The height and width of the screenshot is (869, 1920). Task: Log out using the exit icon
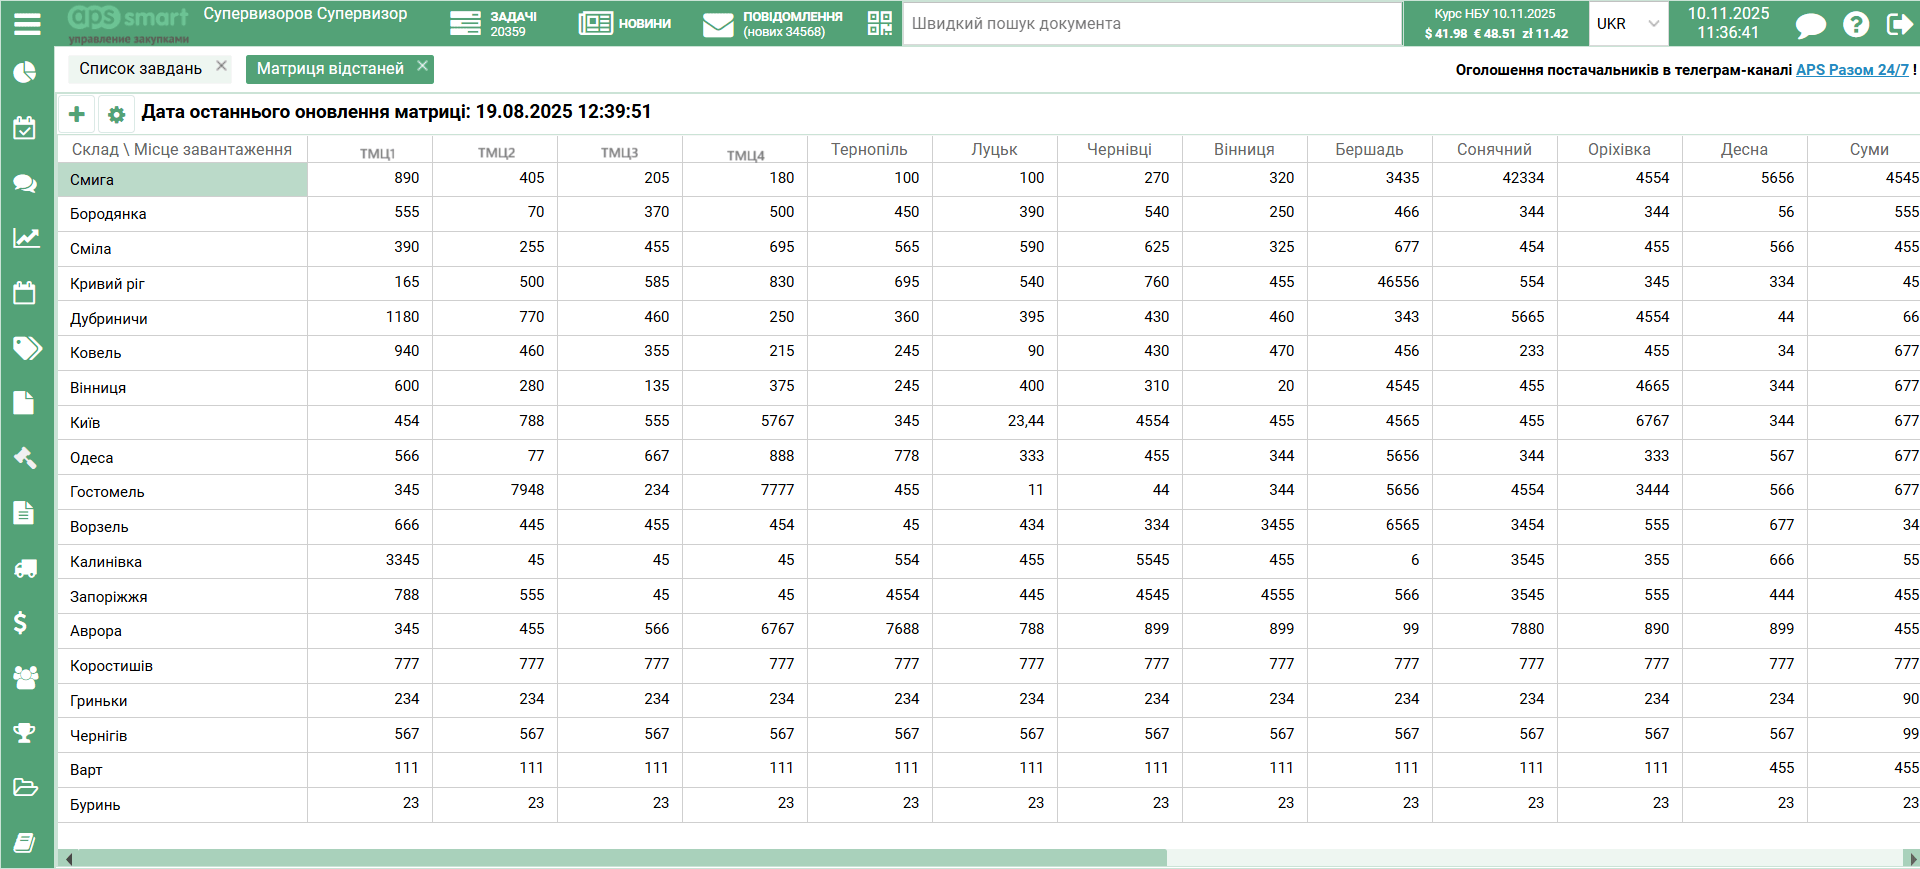[1898, 24]
